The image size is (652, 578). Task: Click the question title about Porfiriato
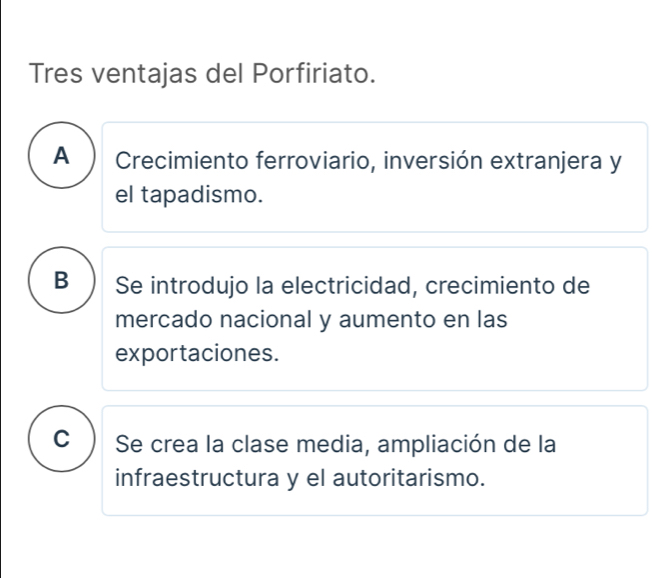[x=204, y=74]
